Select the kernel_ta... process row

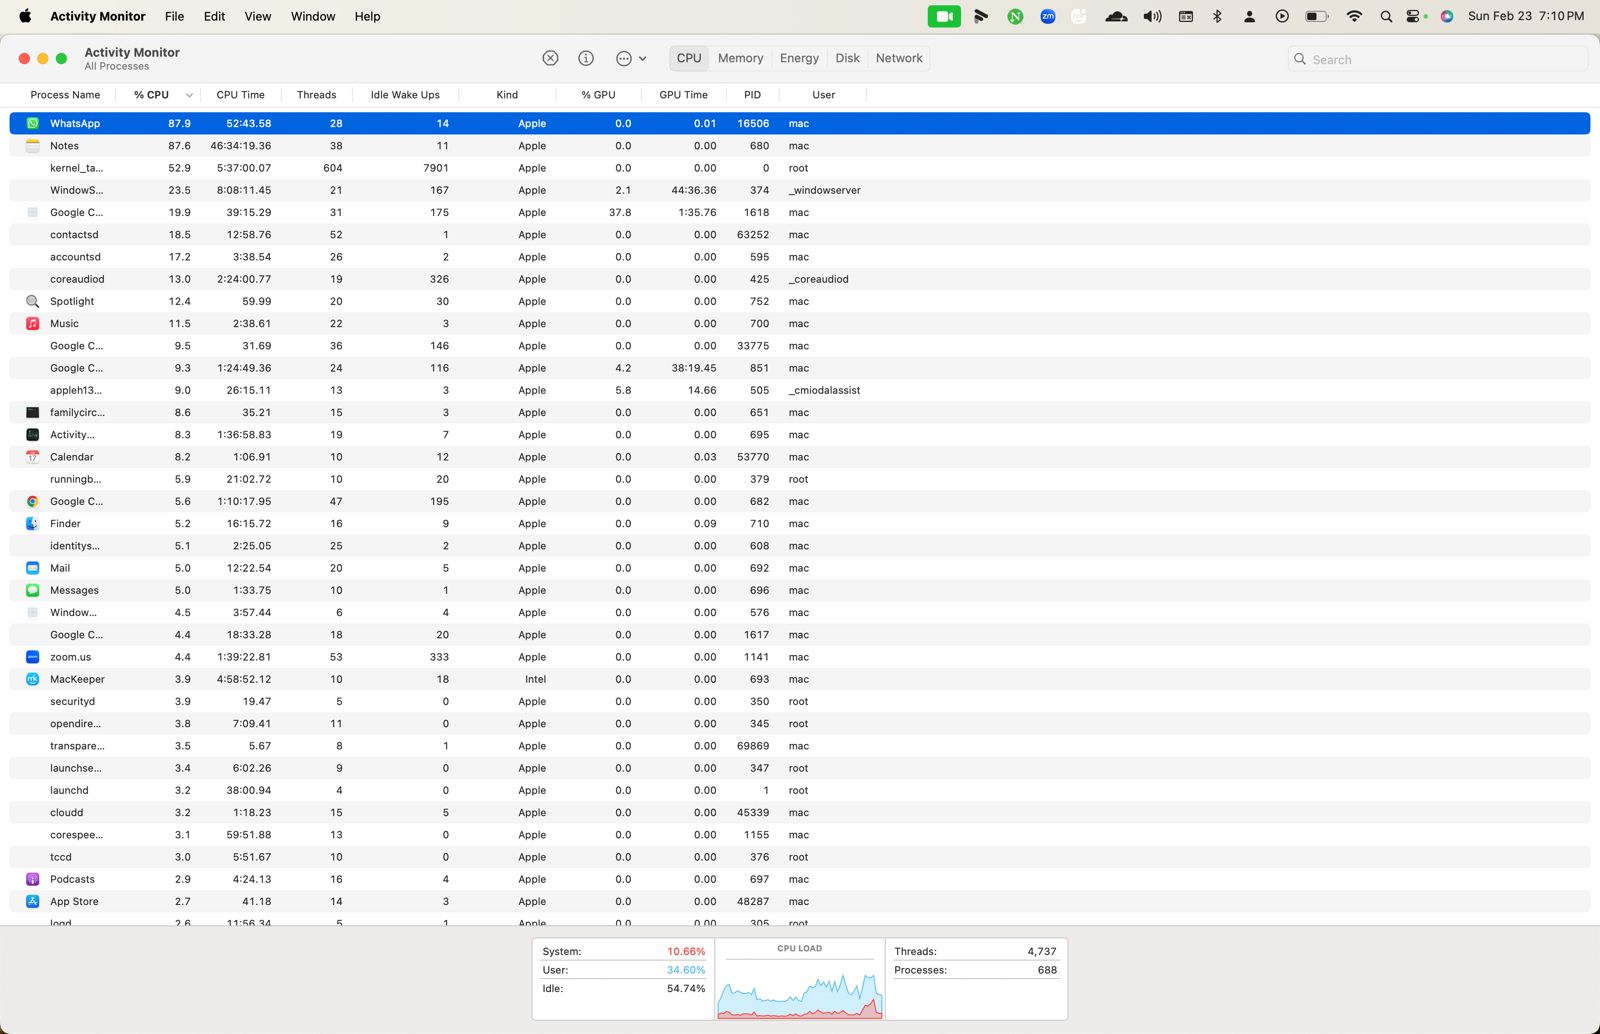coord(800,168)
